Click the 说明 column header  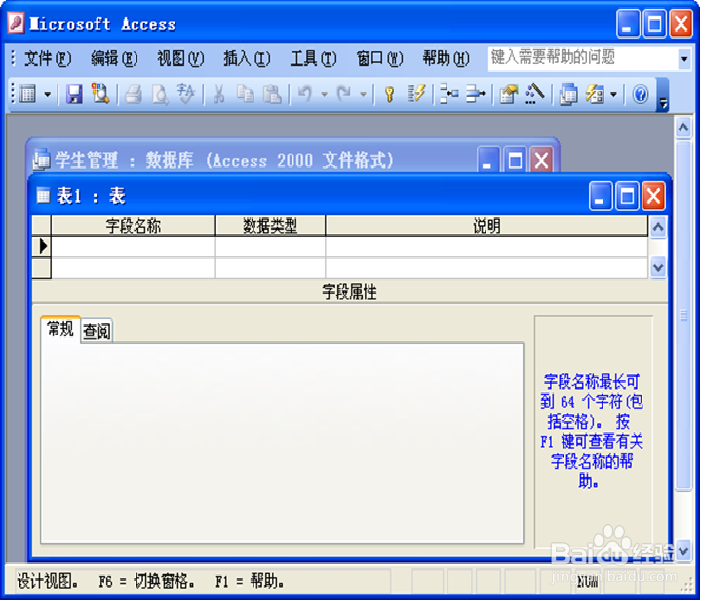click(x=487, y=226)
